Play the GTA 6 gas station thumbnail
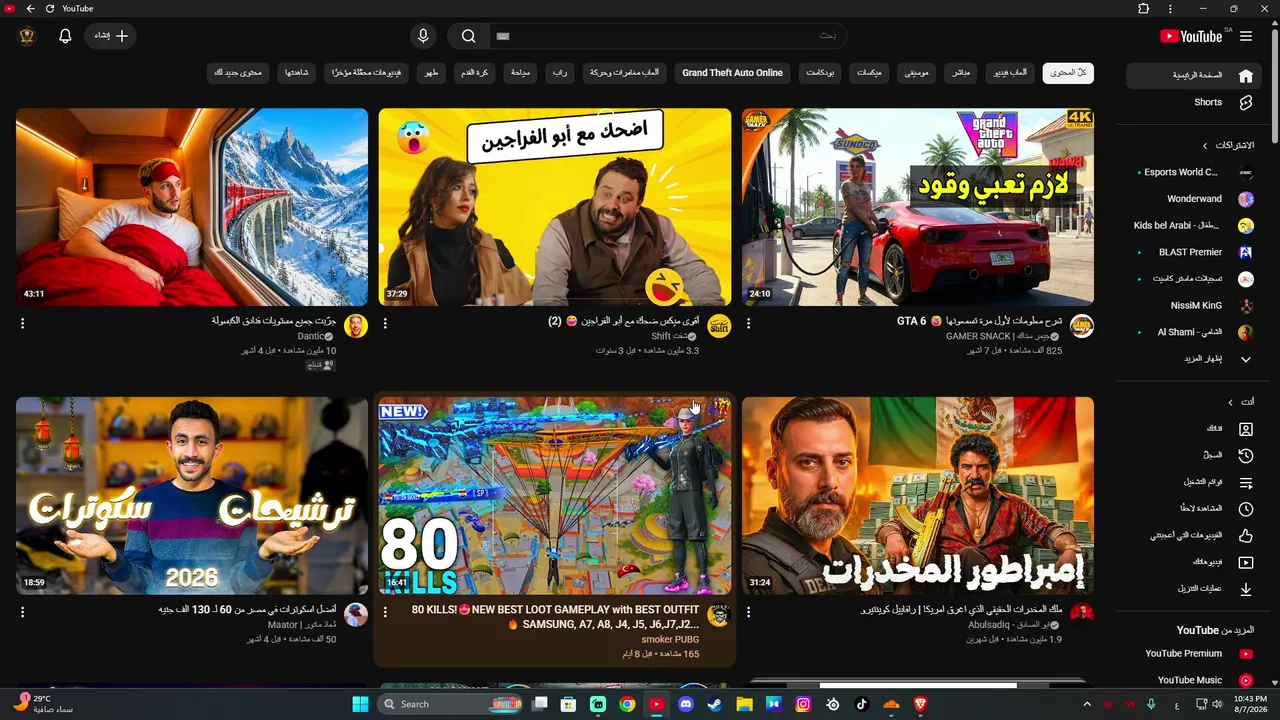 tap(918, 207)
